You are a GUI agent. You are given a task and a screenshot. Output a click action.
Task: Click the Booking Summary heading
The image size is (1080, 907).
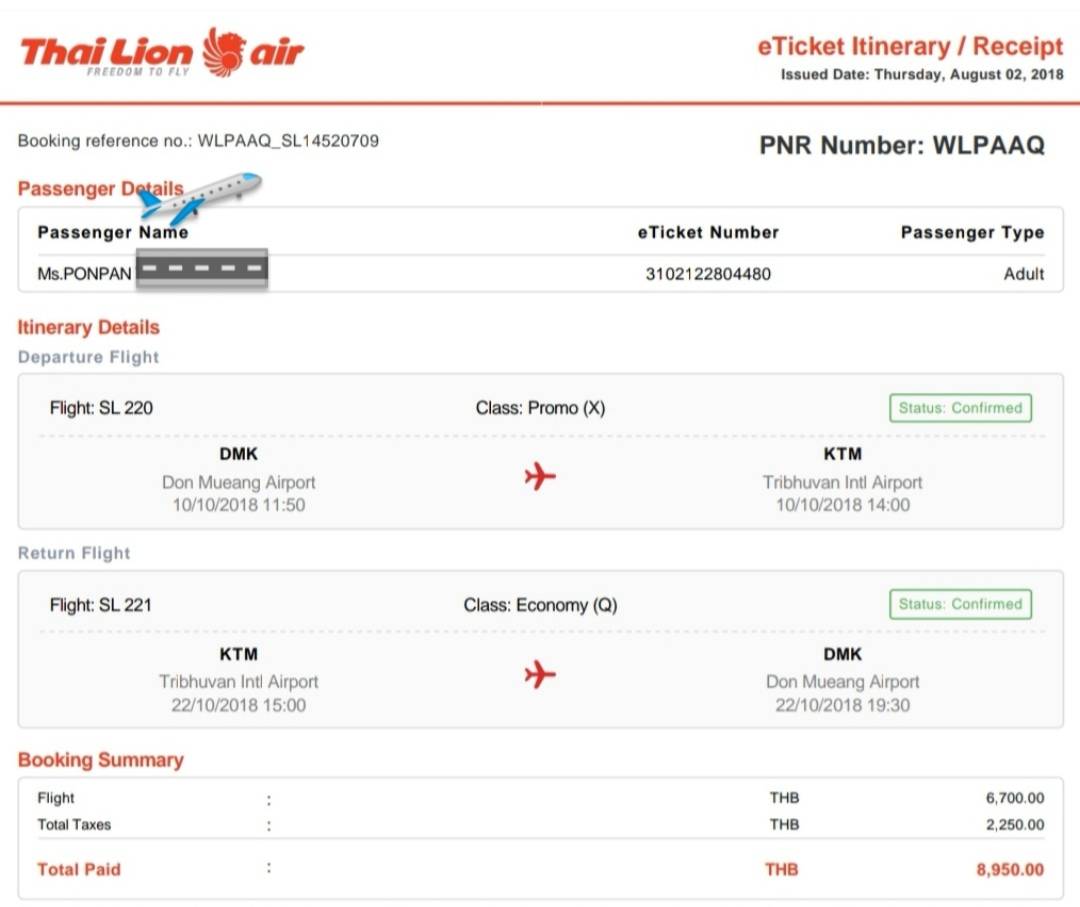pos(101,760)
